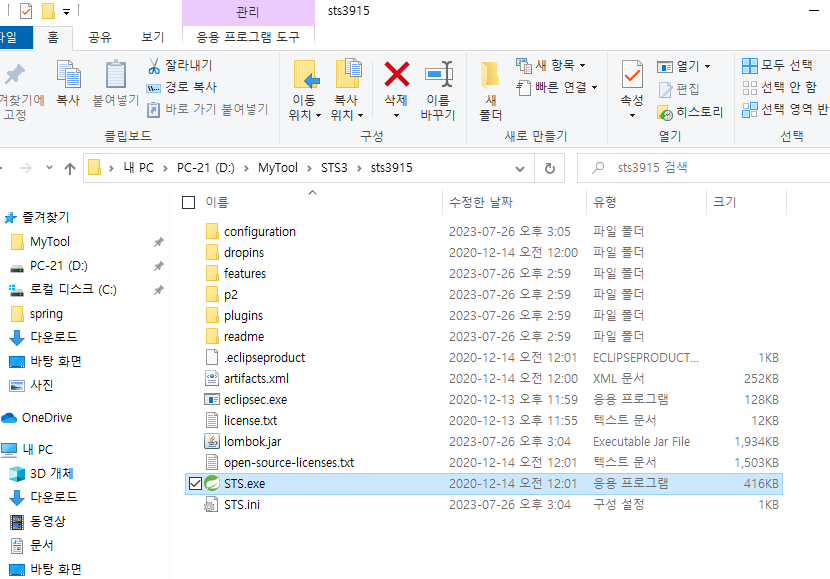Expand the Open (열기) dropdown arrow
The height and width of the screenshot is (579, 830).
707,67
